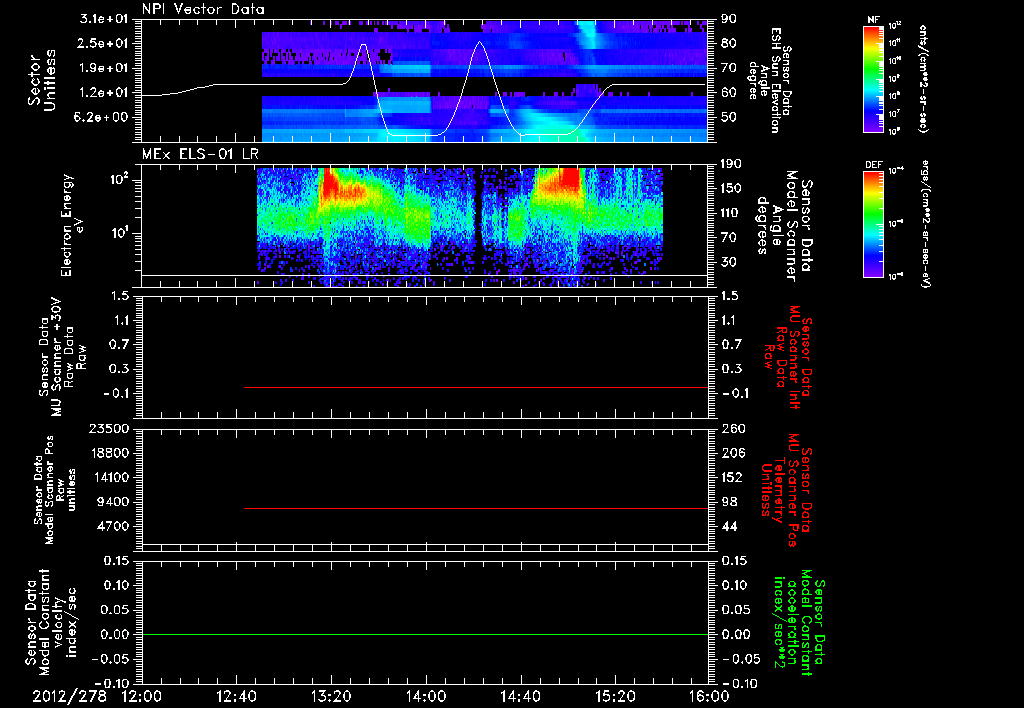Screen dimensions: 1024x708
Task: Select the 'MEx ELS-01 LR' panel title
Action: (x=200, y=155)
